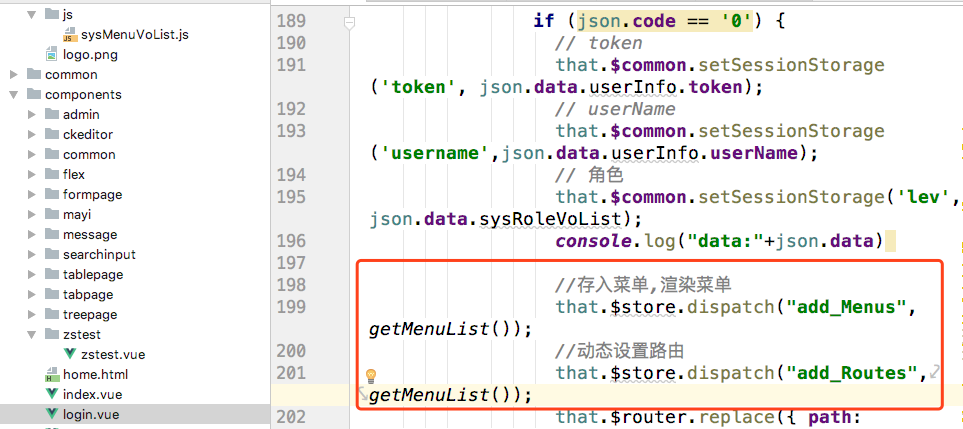Click the ckeditor folder icon
This screenshot has width=963, height=429.
click(52, 134)
